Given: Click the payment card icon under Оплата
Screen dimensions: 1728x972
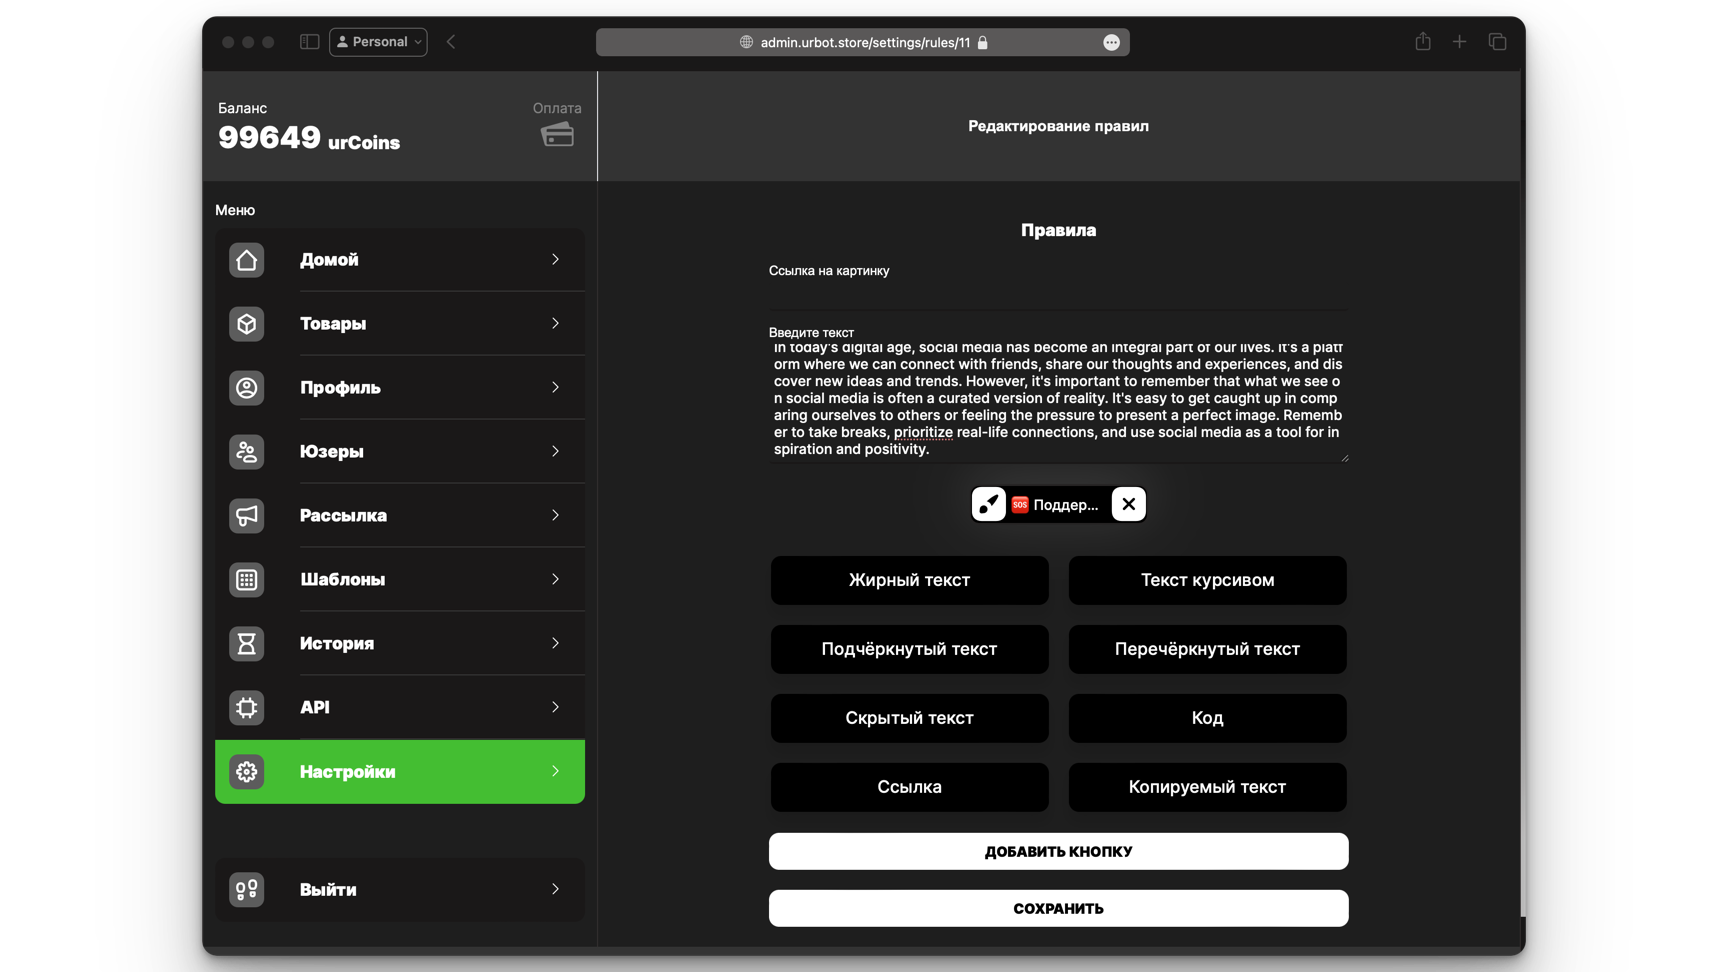Looking at the screenshot, I should click(x=557, y=135).
